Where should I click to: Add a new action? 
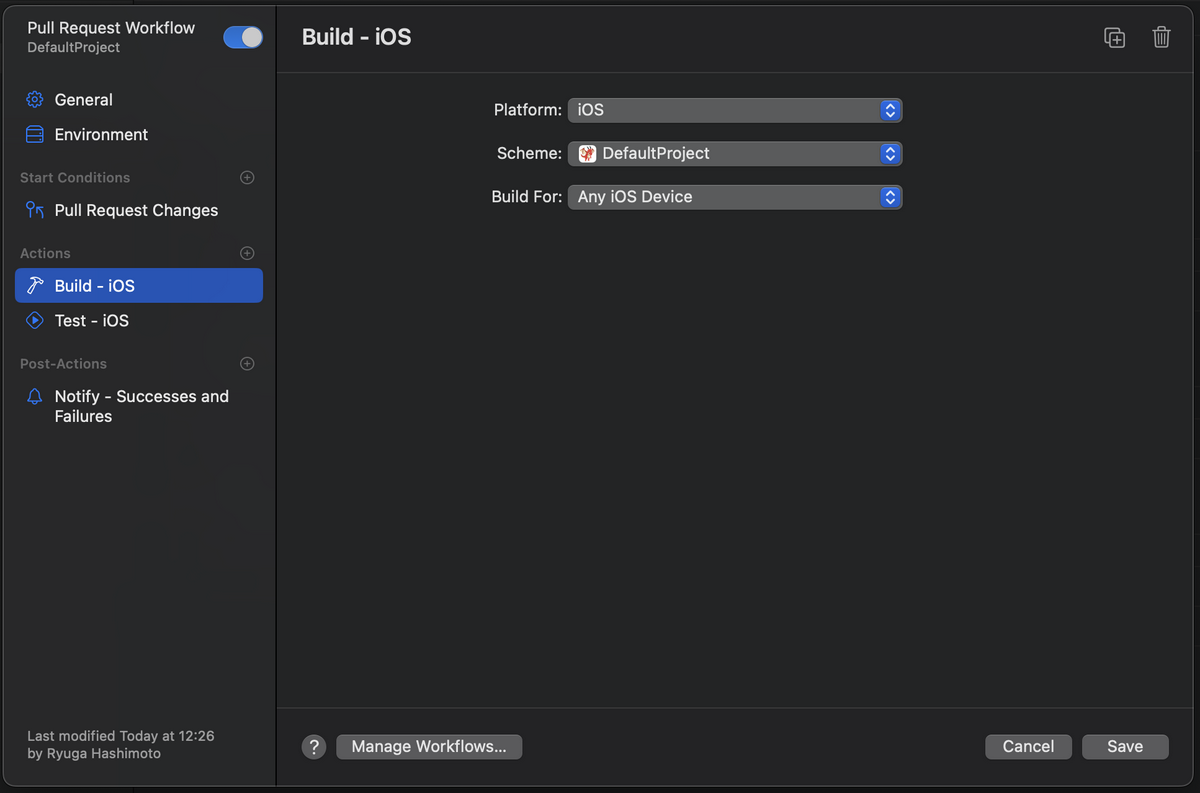click(247, 254)
